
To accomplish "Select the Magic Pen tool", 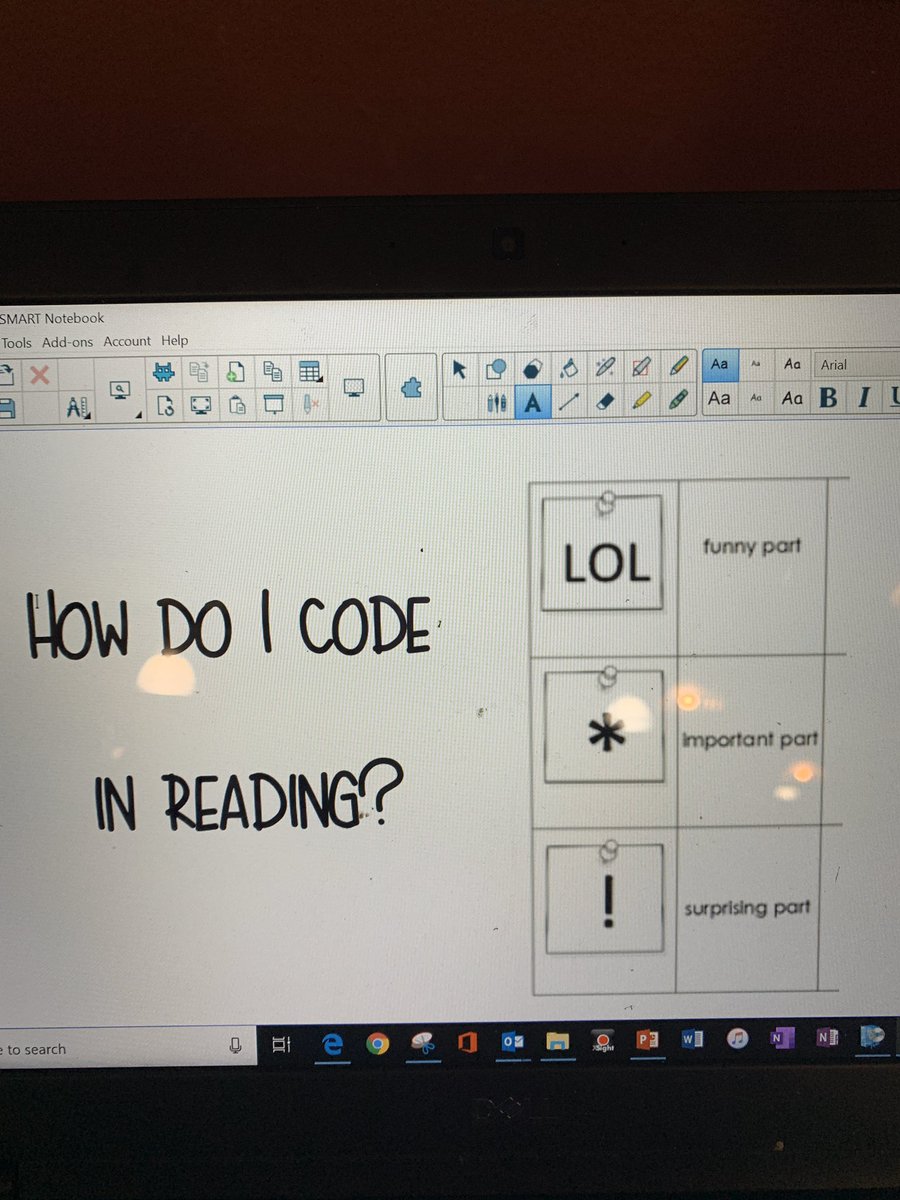I will (x=605, y=367).
